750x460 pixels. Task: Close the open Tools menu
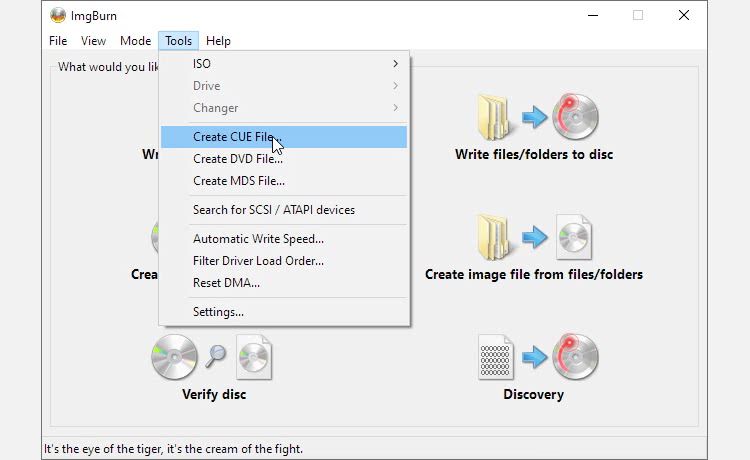point(178,41)
